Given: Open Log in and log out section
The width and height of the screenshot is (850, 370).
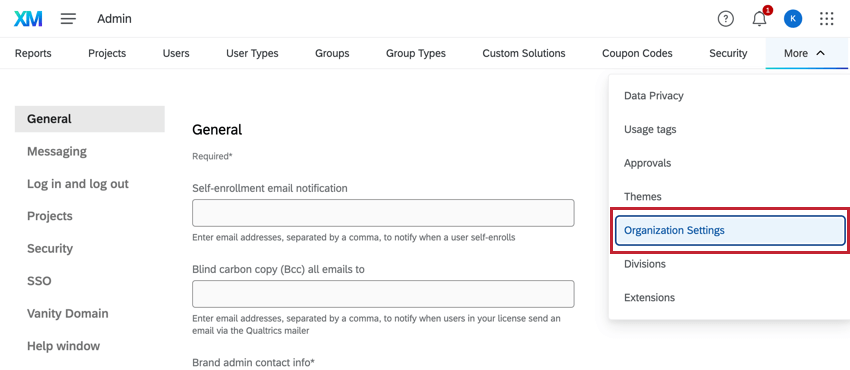Looking at the screenshot, I should [x=78, y=184].
